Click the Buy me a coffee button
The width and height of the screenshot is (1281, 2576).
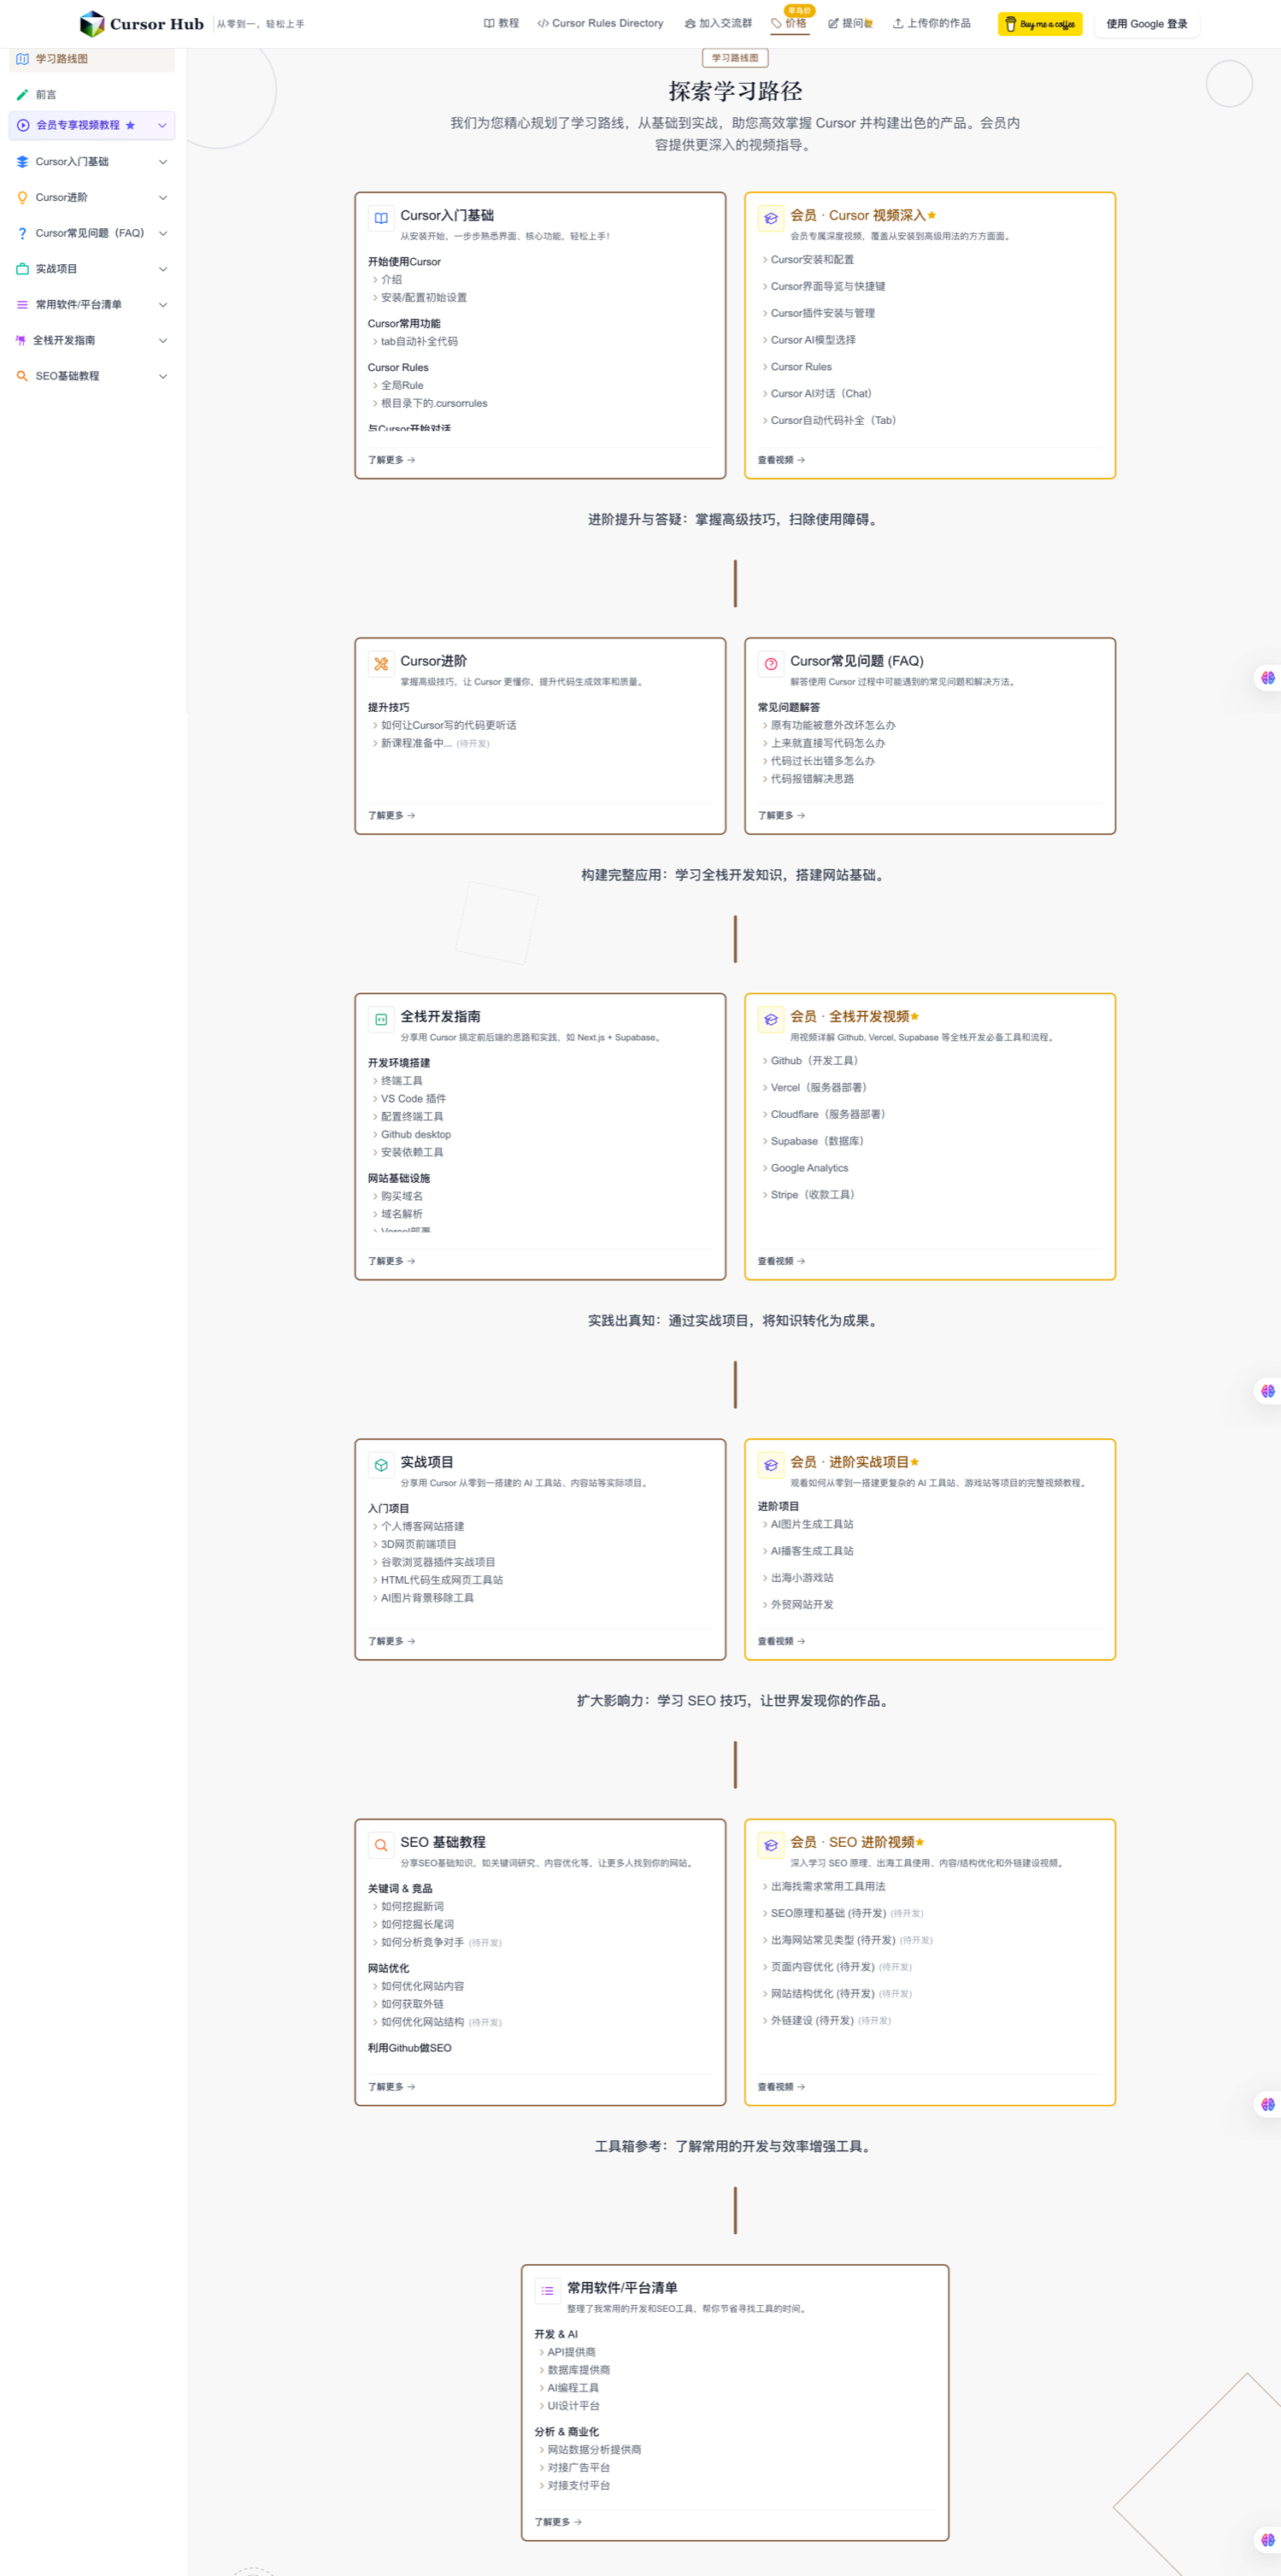(1040, 24)
